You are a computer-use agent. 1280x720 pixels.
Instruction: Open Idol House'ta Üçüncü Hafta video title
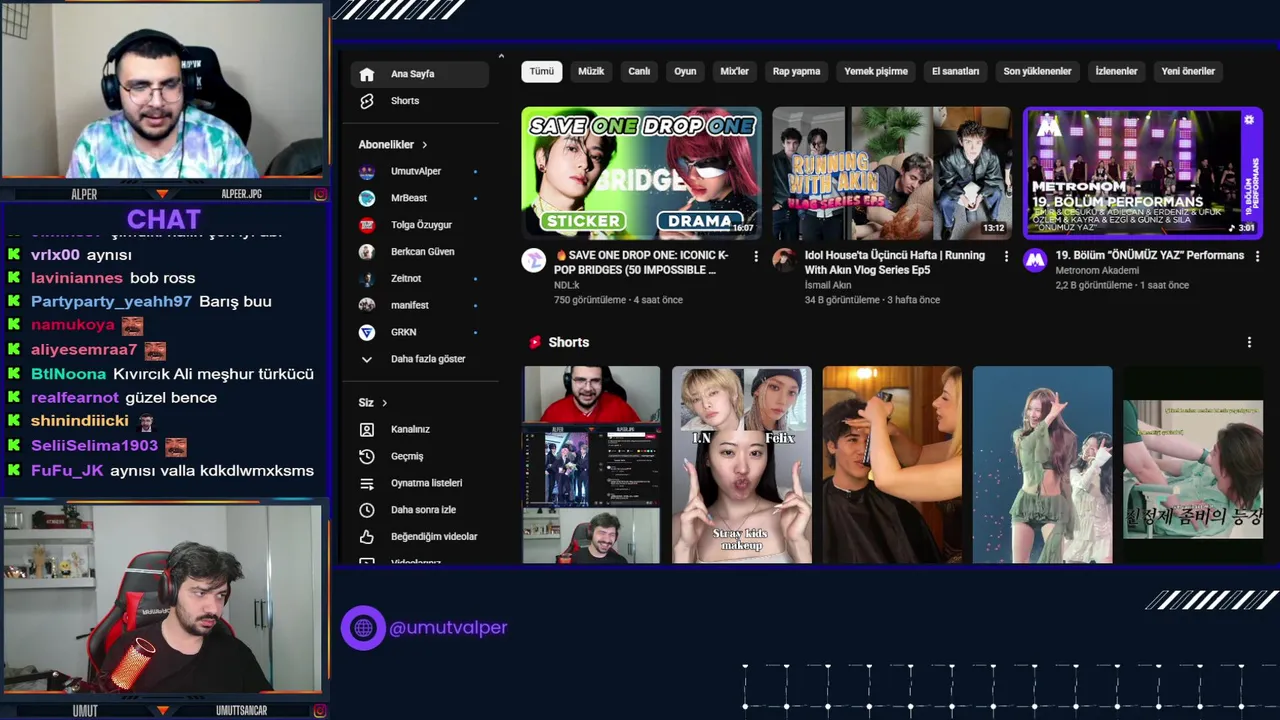[x=895, y=263]
